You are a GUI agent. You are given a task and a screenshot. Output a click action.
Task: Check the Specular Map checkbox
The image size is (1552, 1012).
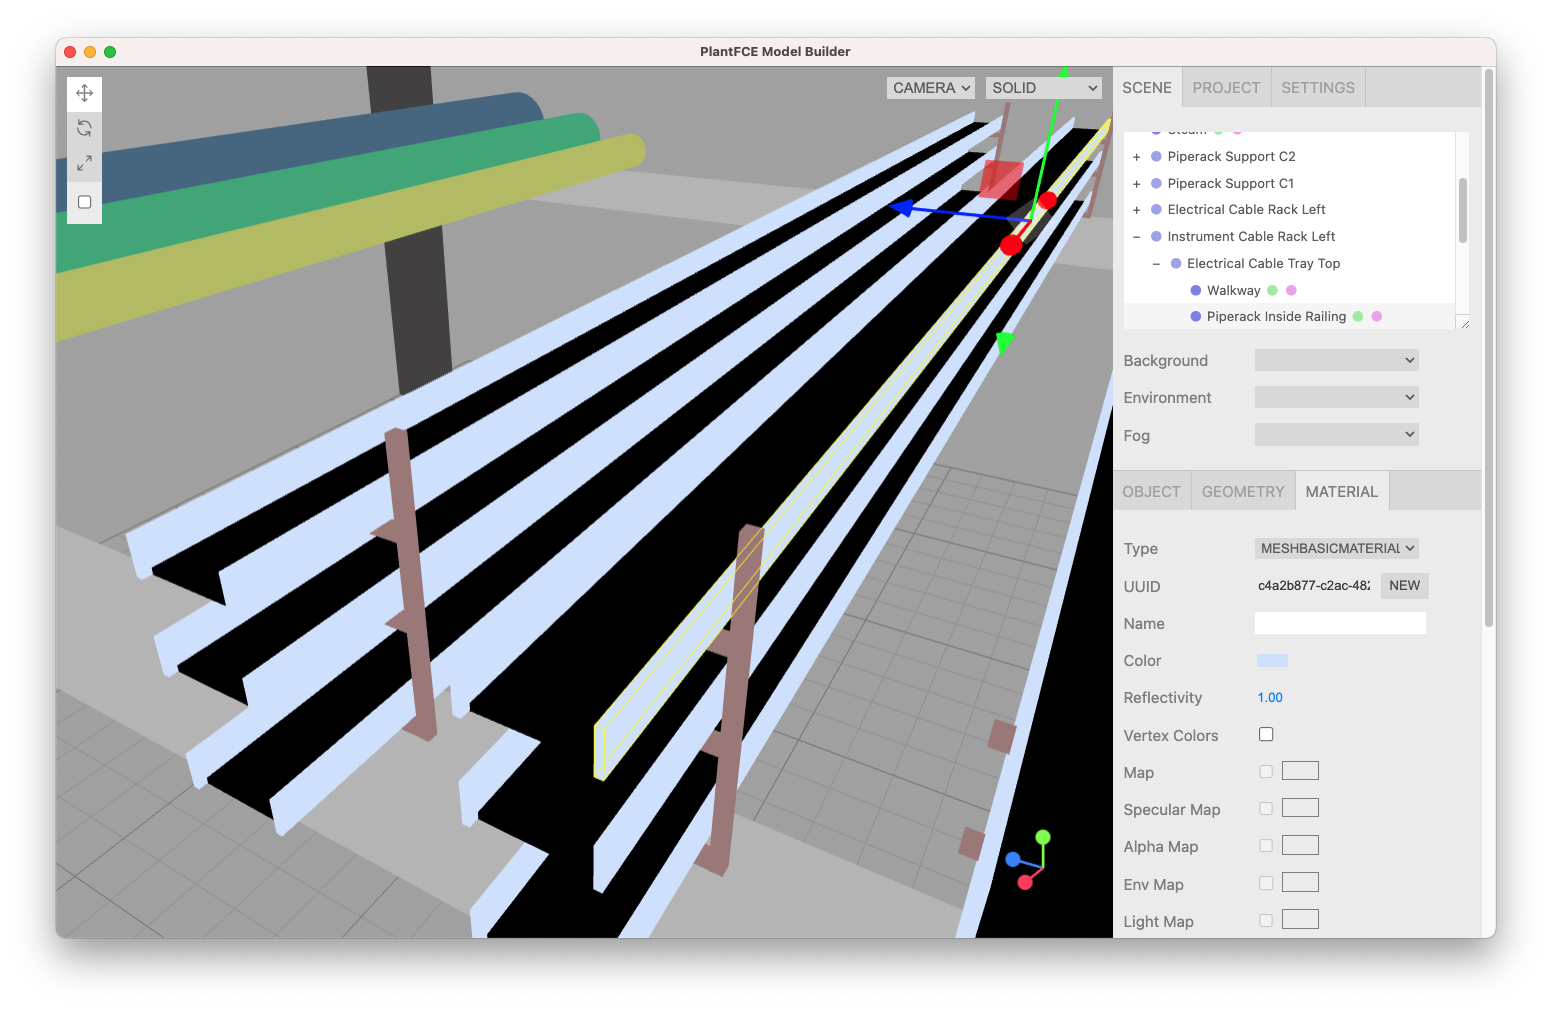pos(1265,807)
